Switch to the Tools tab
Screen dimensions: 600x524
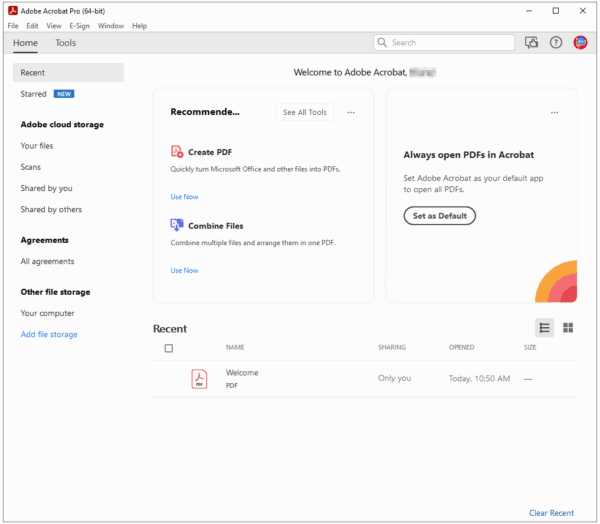point(65,42)
